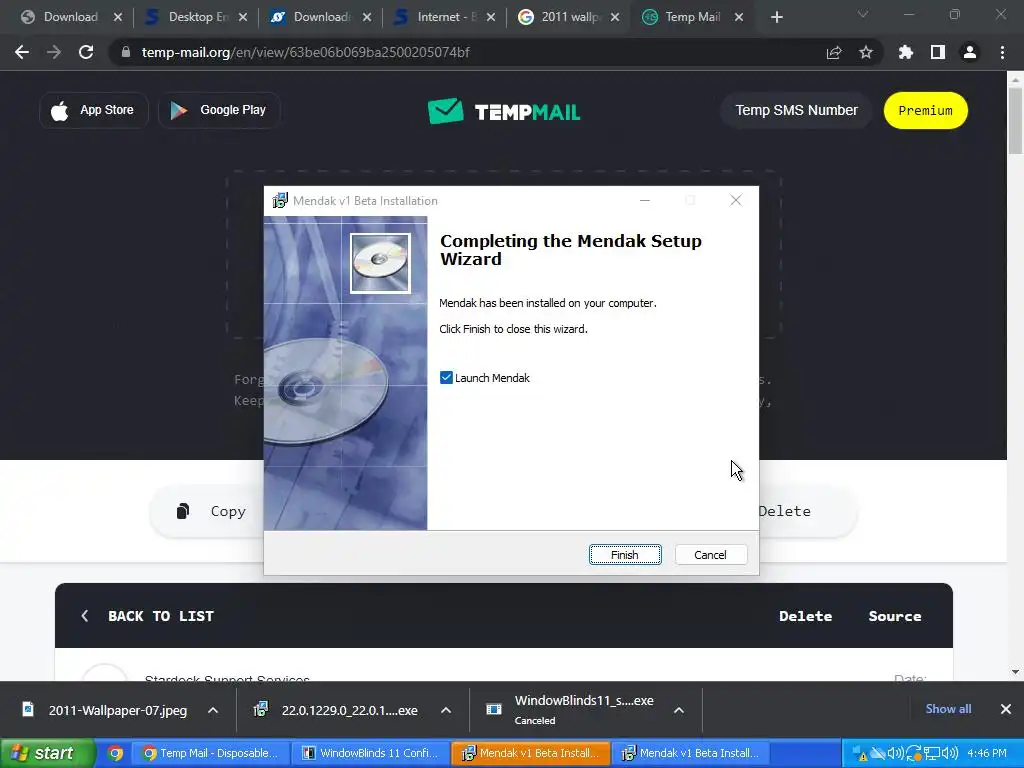Viewport: 1024px width, 768px height.
Task: Open Chrome profile avatar menu
Action: 970,52
